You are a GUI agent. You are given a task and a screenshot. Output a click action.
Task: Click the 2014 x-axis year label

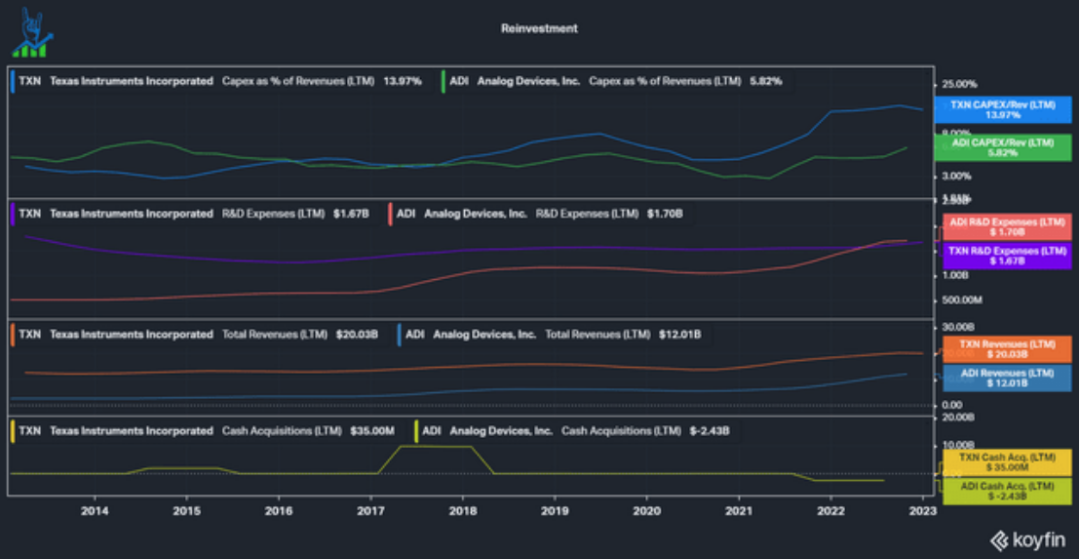(x=94, y=510)
